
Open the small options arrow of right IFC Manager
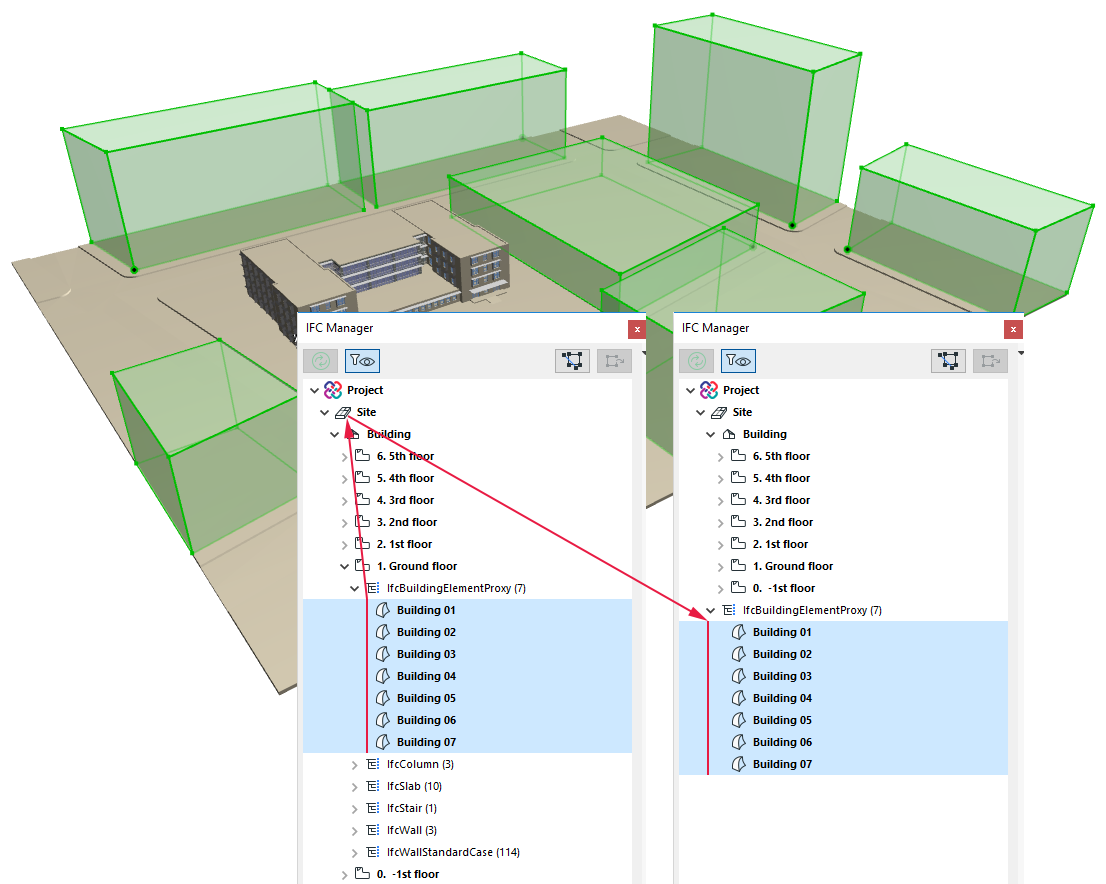tap(1020, 353)
